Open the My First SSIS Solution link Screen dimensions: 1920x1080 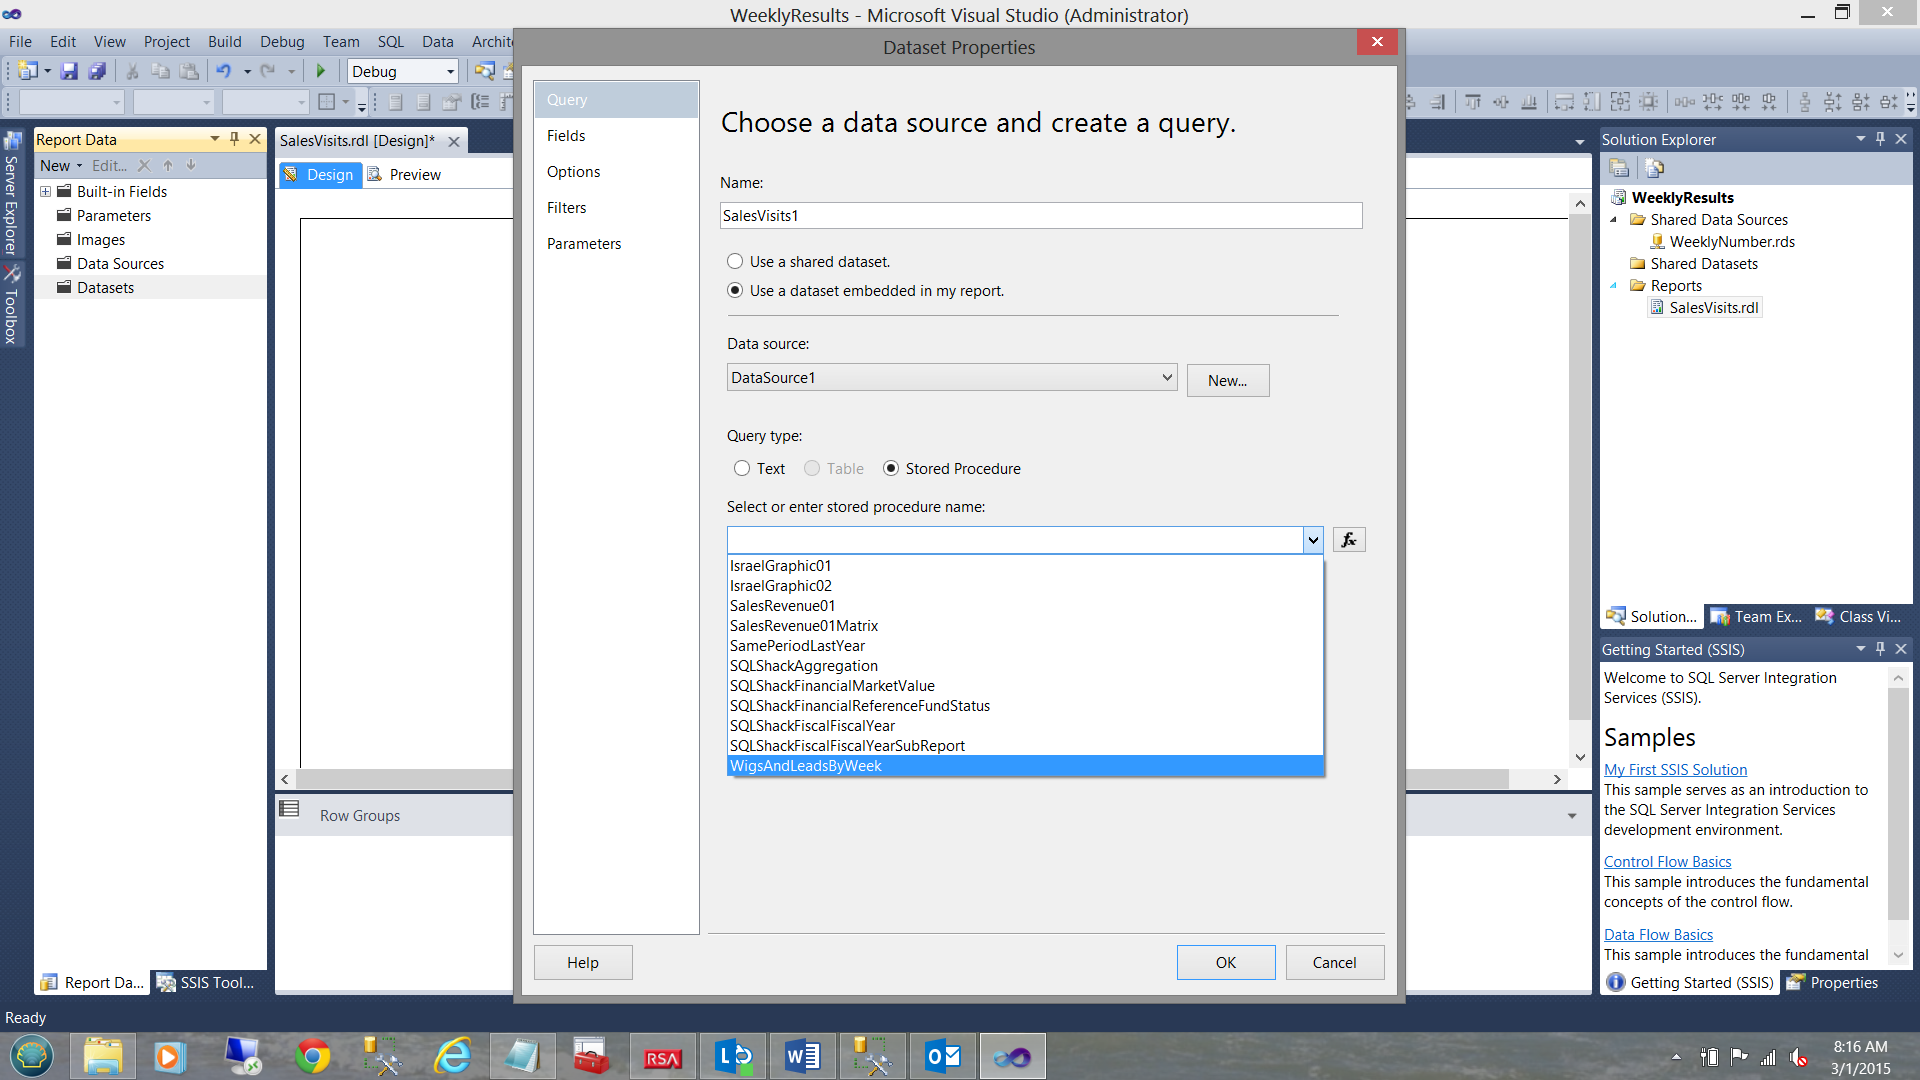[1675, 769]
